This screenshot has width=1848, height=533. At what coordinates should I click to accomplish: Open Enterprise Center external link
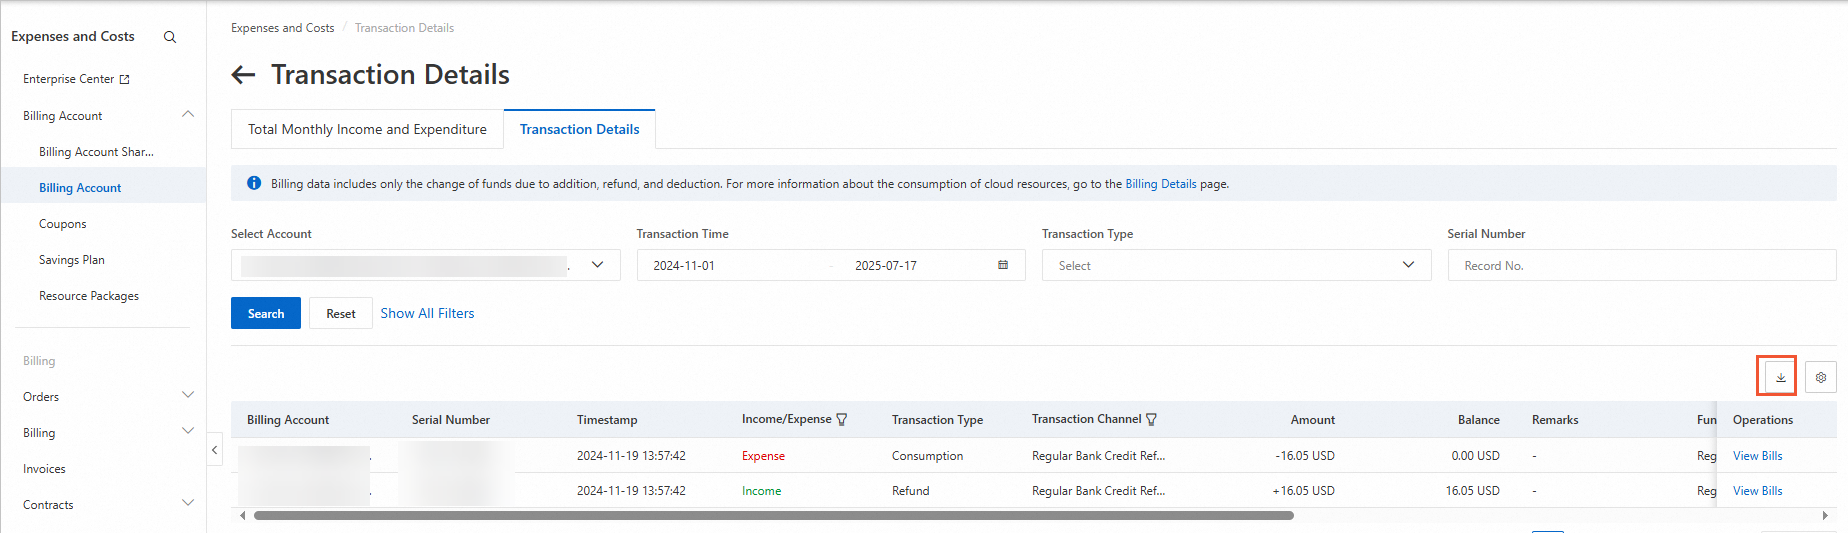[76, 79]
